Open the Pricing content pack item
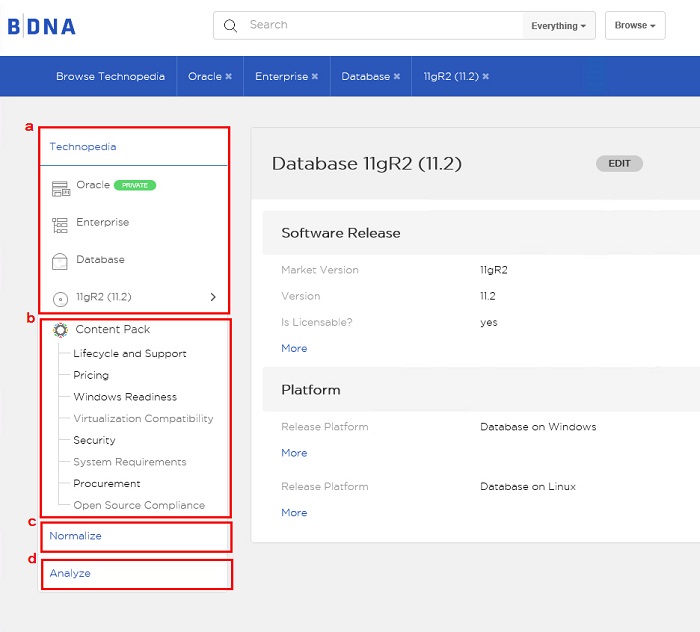 [91, 375]
